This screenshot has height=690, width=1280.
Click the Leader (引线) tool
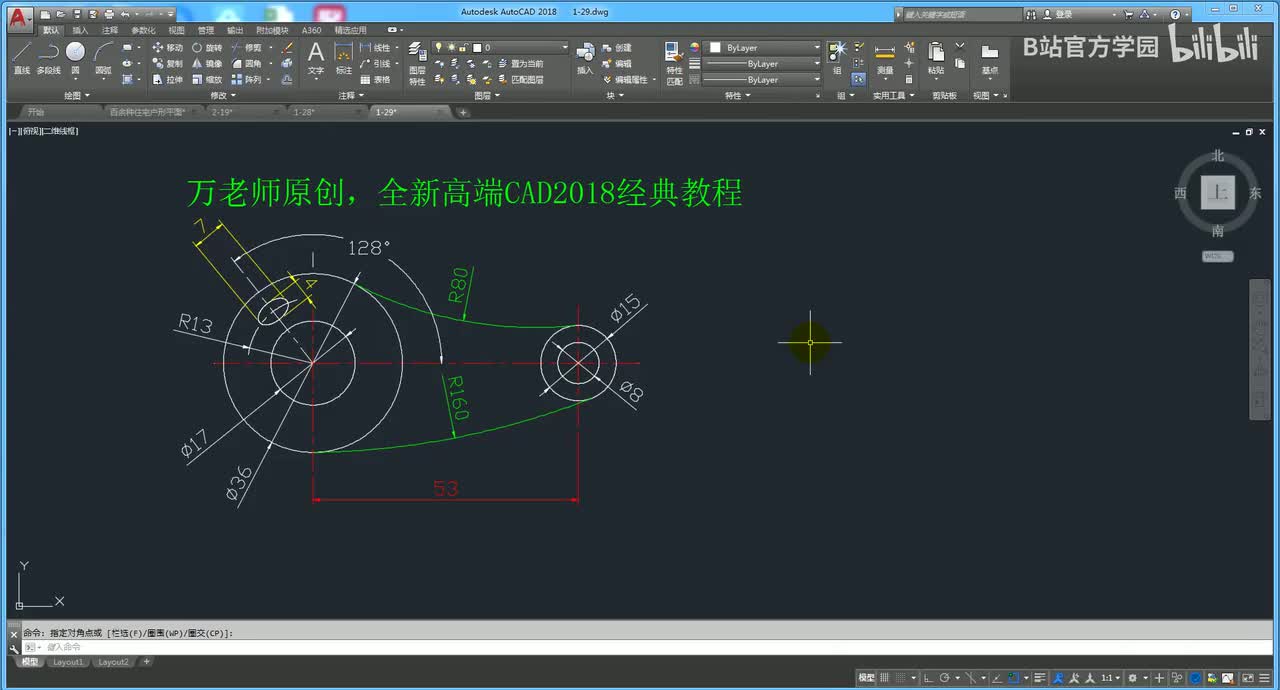(376, 63)
